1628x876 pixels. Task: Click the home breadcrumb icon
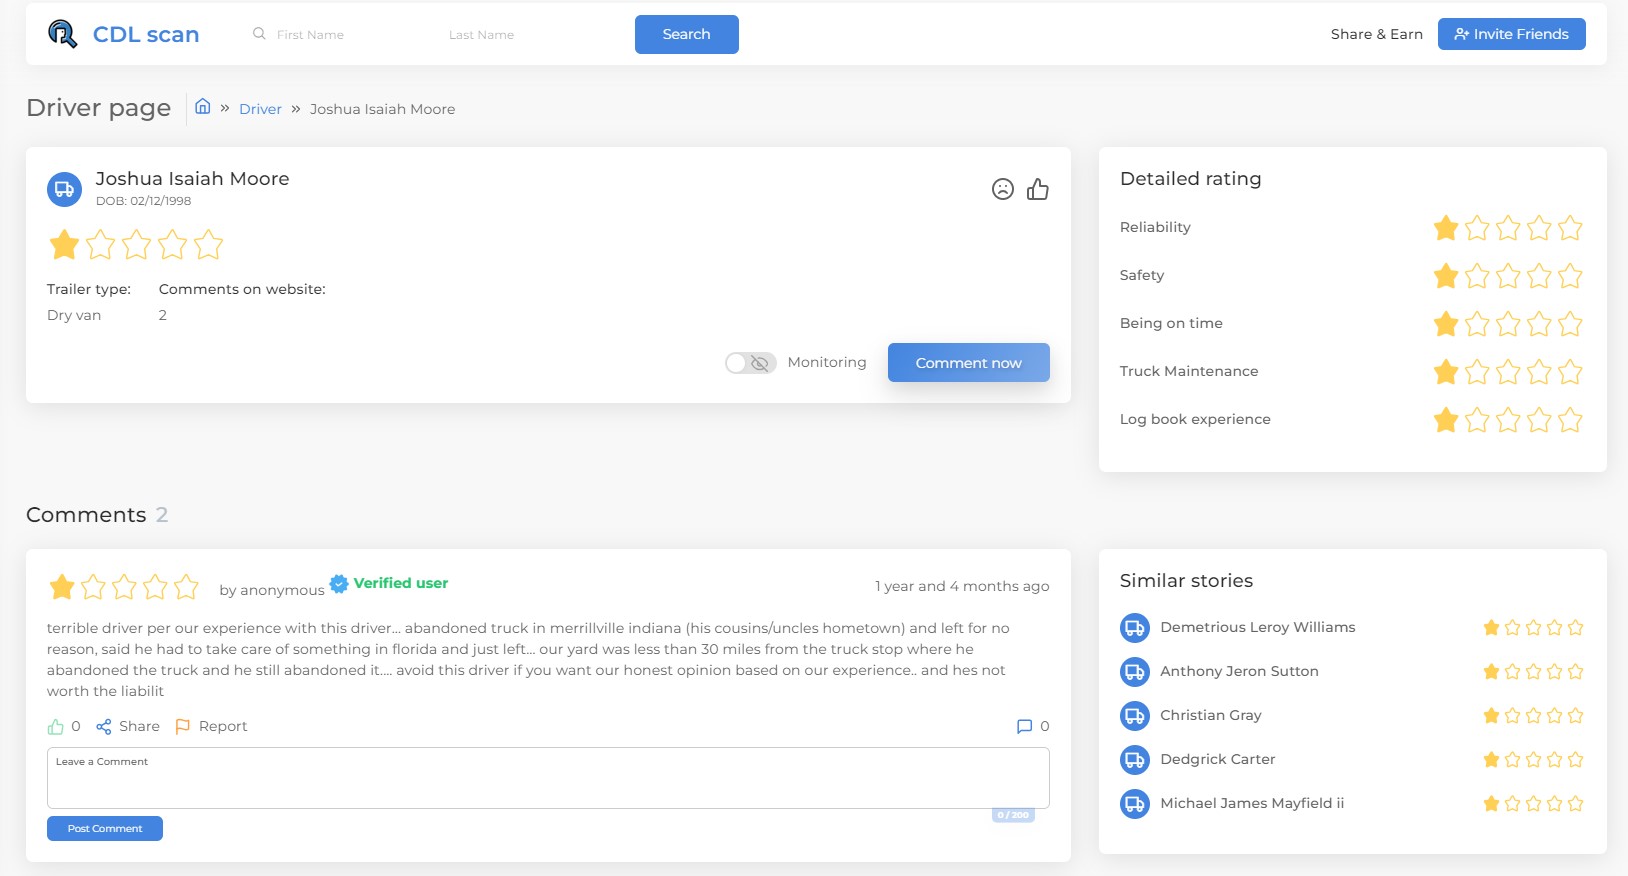(x=202, y=107)
